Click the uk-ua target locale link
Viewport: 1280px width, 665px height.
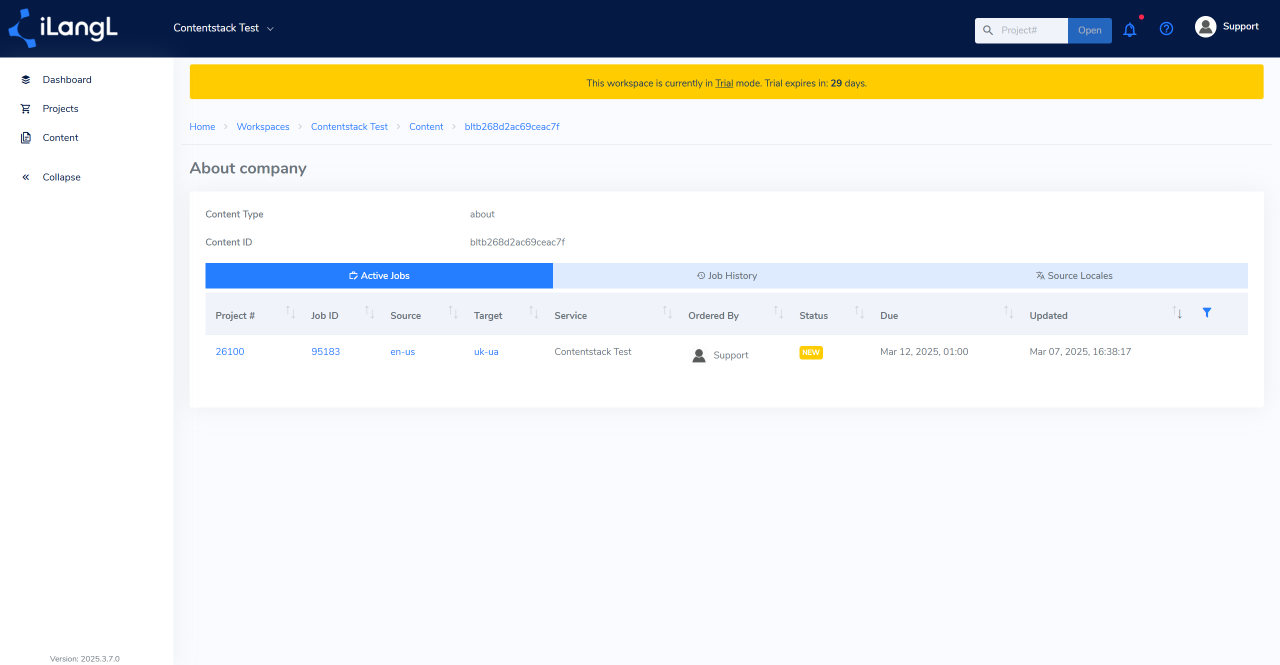[x=486, y=352]
